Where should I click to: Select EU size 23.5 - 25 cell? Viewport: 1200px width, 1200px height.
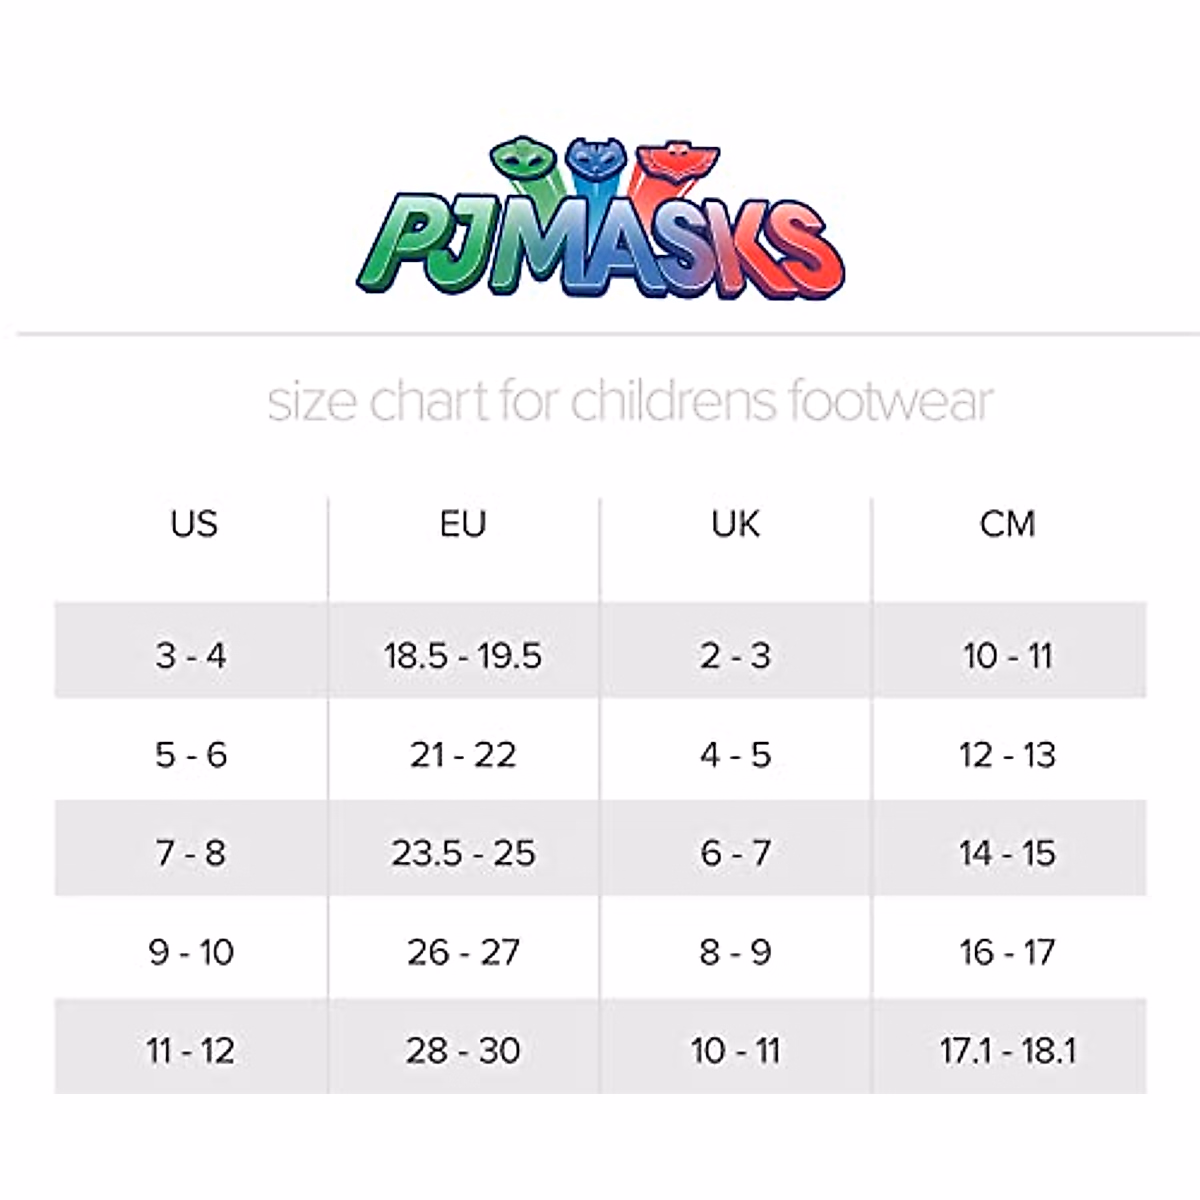463,853
